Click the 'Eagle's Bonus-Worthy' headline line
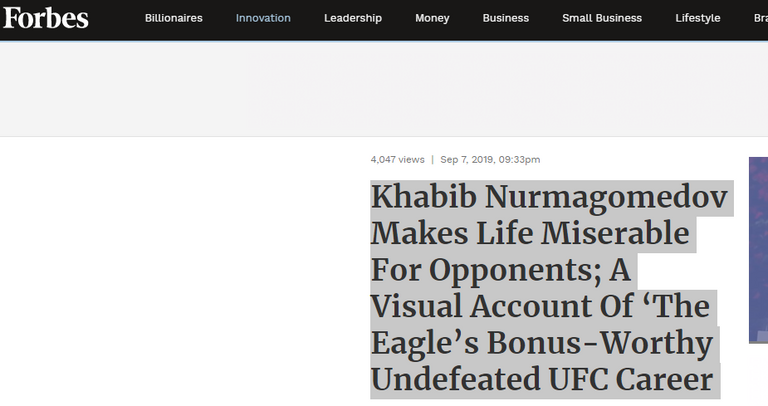Image resolution: width=768 pixels, height=406 pixels. (541, 343)
